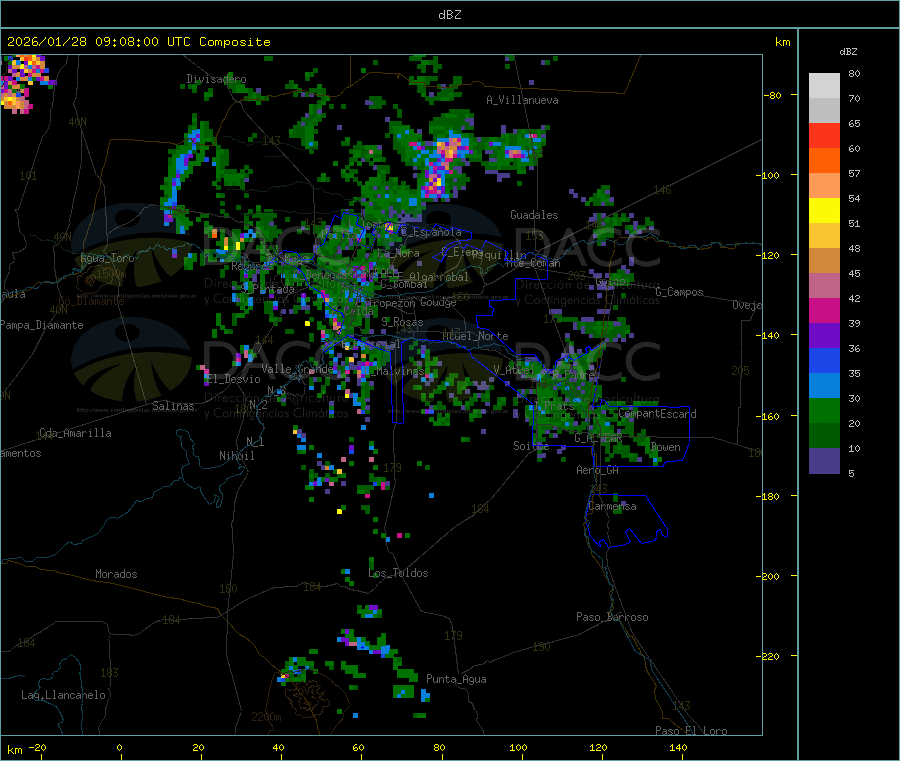Select the green 20 dBZ color swatch
This screenshot has height=761, width=900.
(824, 411)
